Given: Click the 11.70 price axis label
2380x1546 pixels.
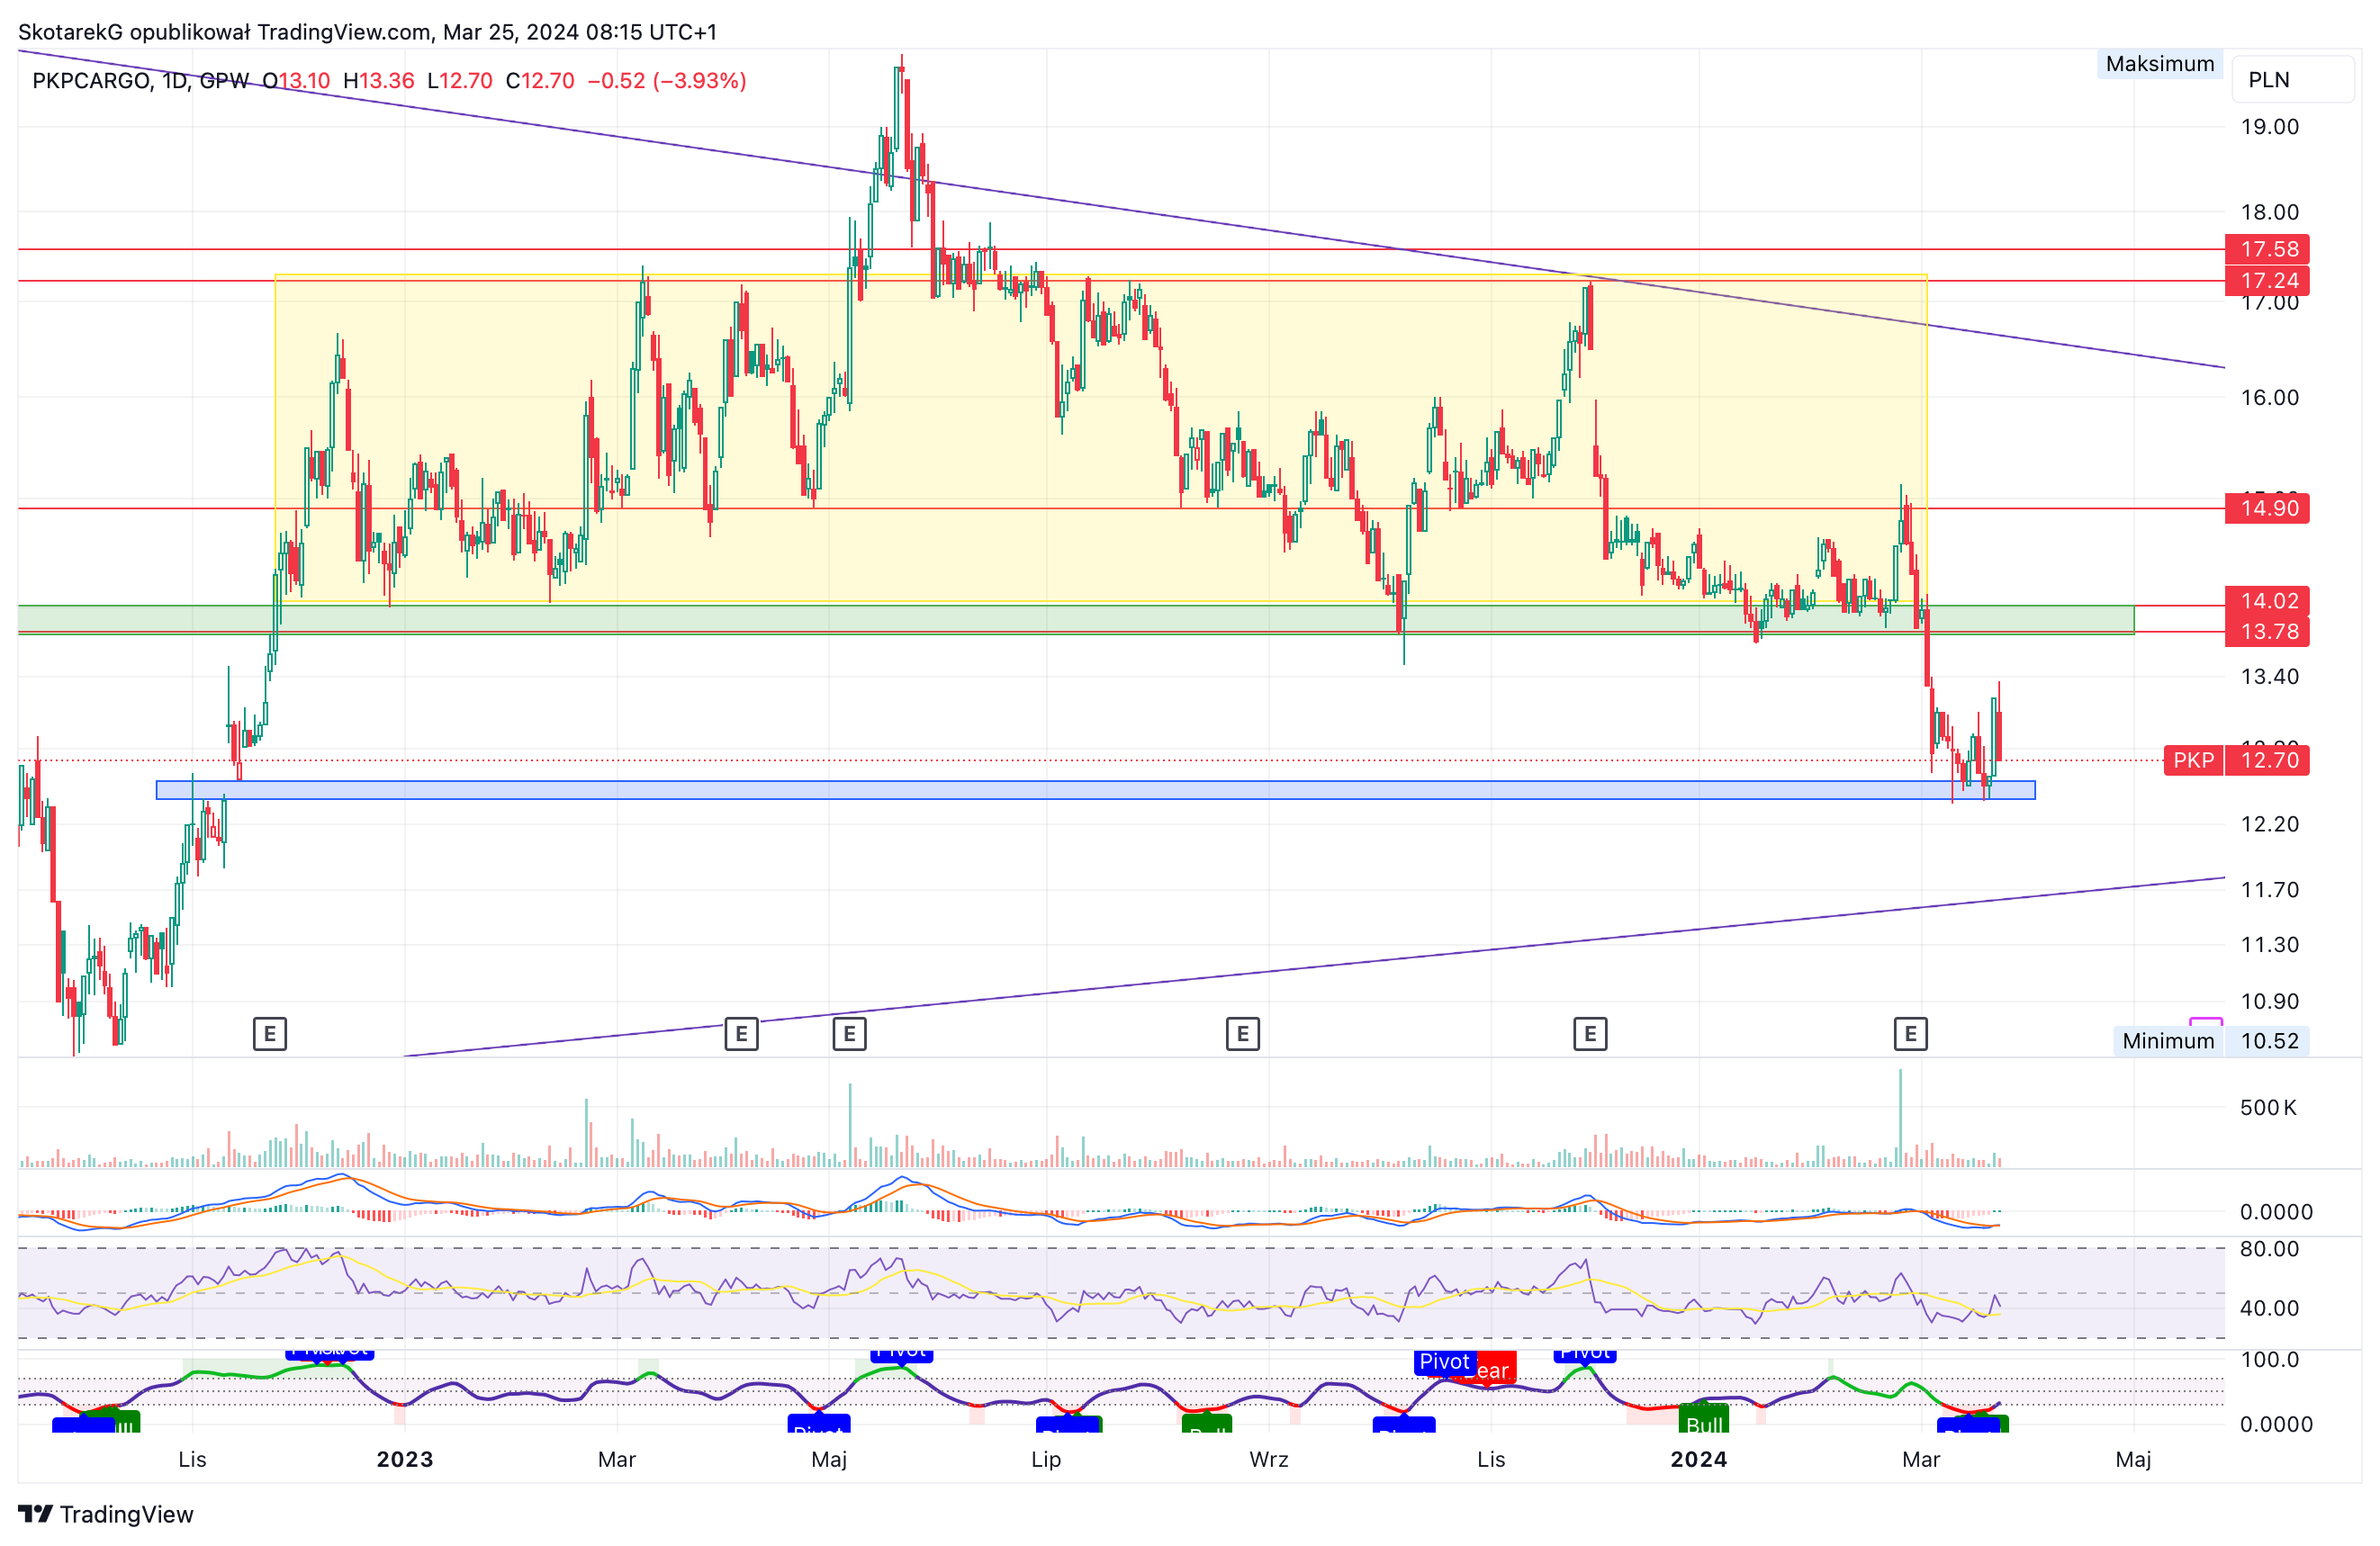Looking at the screenshot, I should coord(2269,890).
